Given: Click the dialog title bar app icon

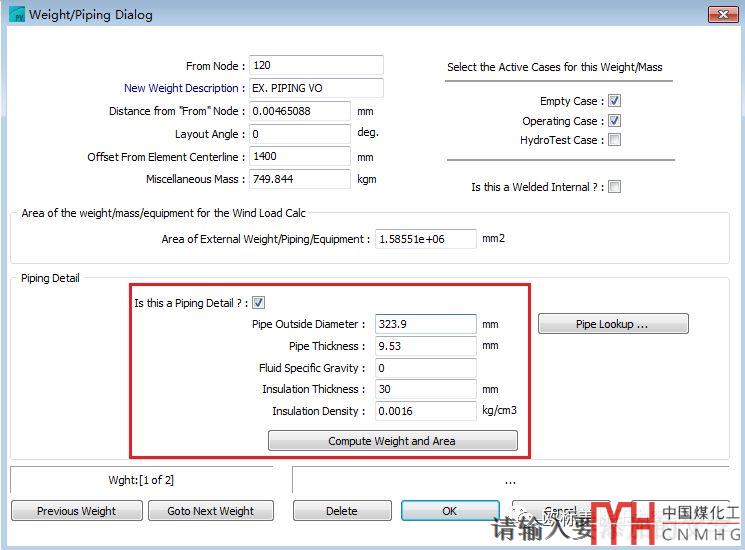Looking at the screenshot, I should tap(15, 15).
